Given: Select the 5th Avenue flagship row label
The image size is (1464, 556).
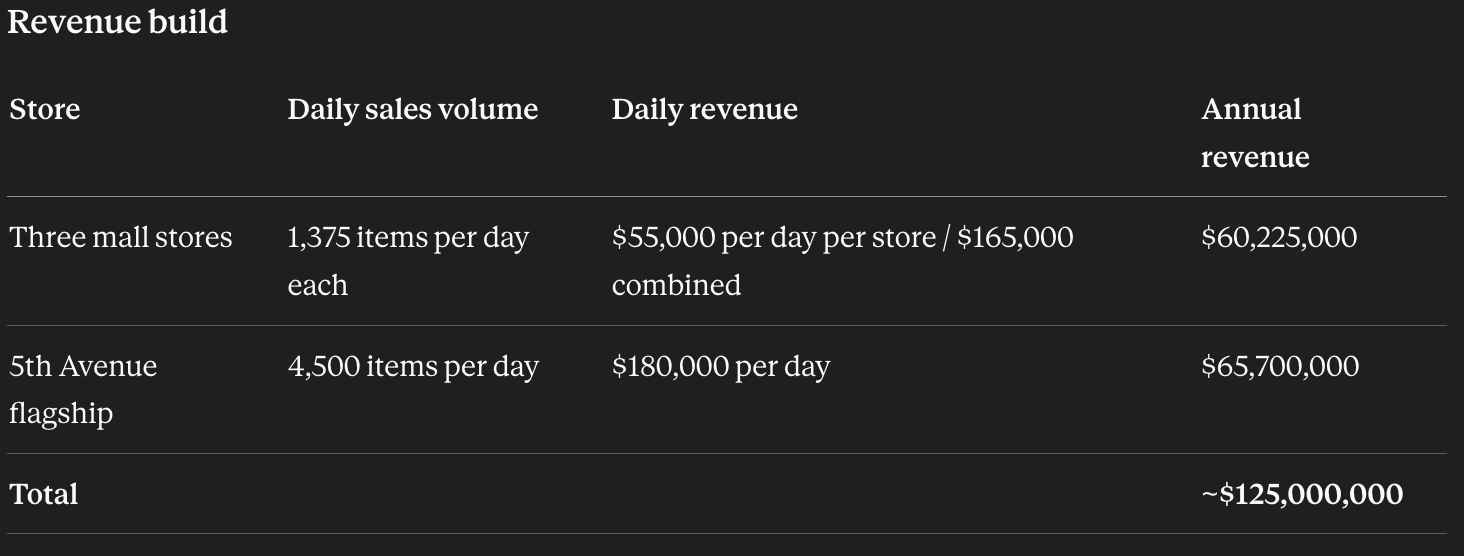Looking at the screenshot, I should 83,389.
